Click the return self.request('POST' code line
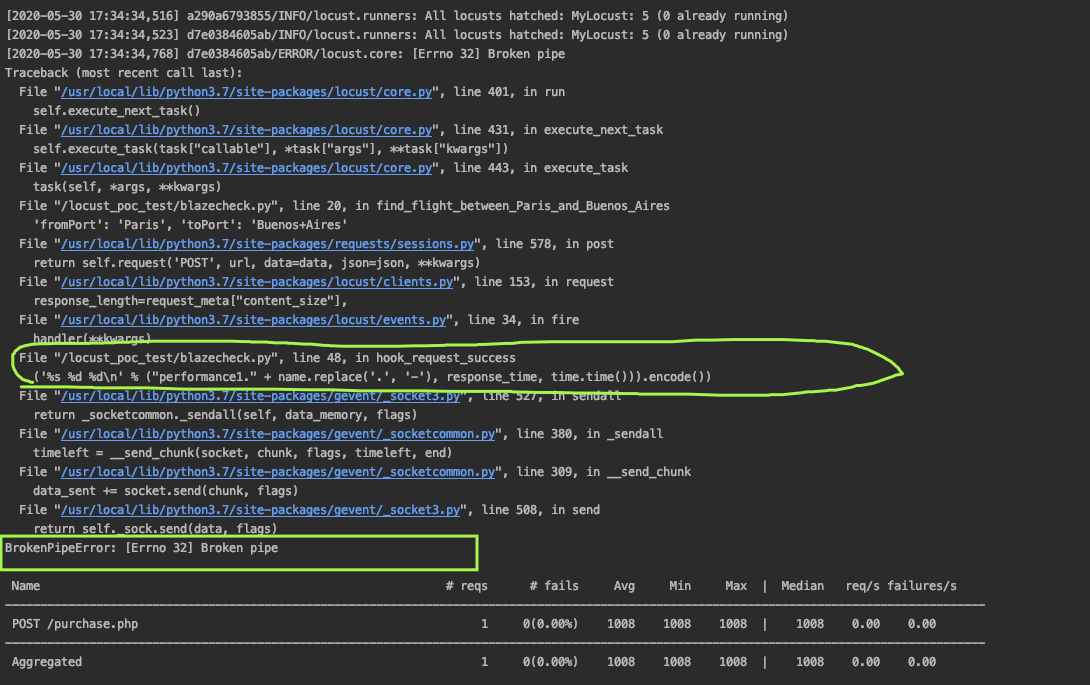Screen dimensions: 1090x685 pos(257,263)
